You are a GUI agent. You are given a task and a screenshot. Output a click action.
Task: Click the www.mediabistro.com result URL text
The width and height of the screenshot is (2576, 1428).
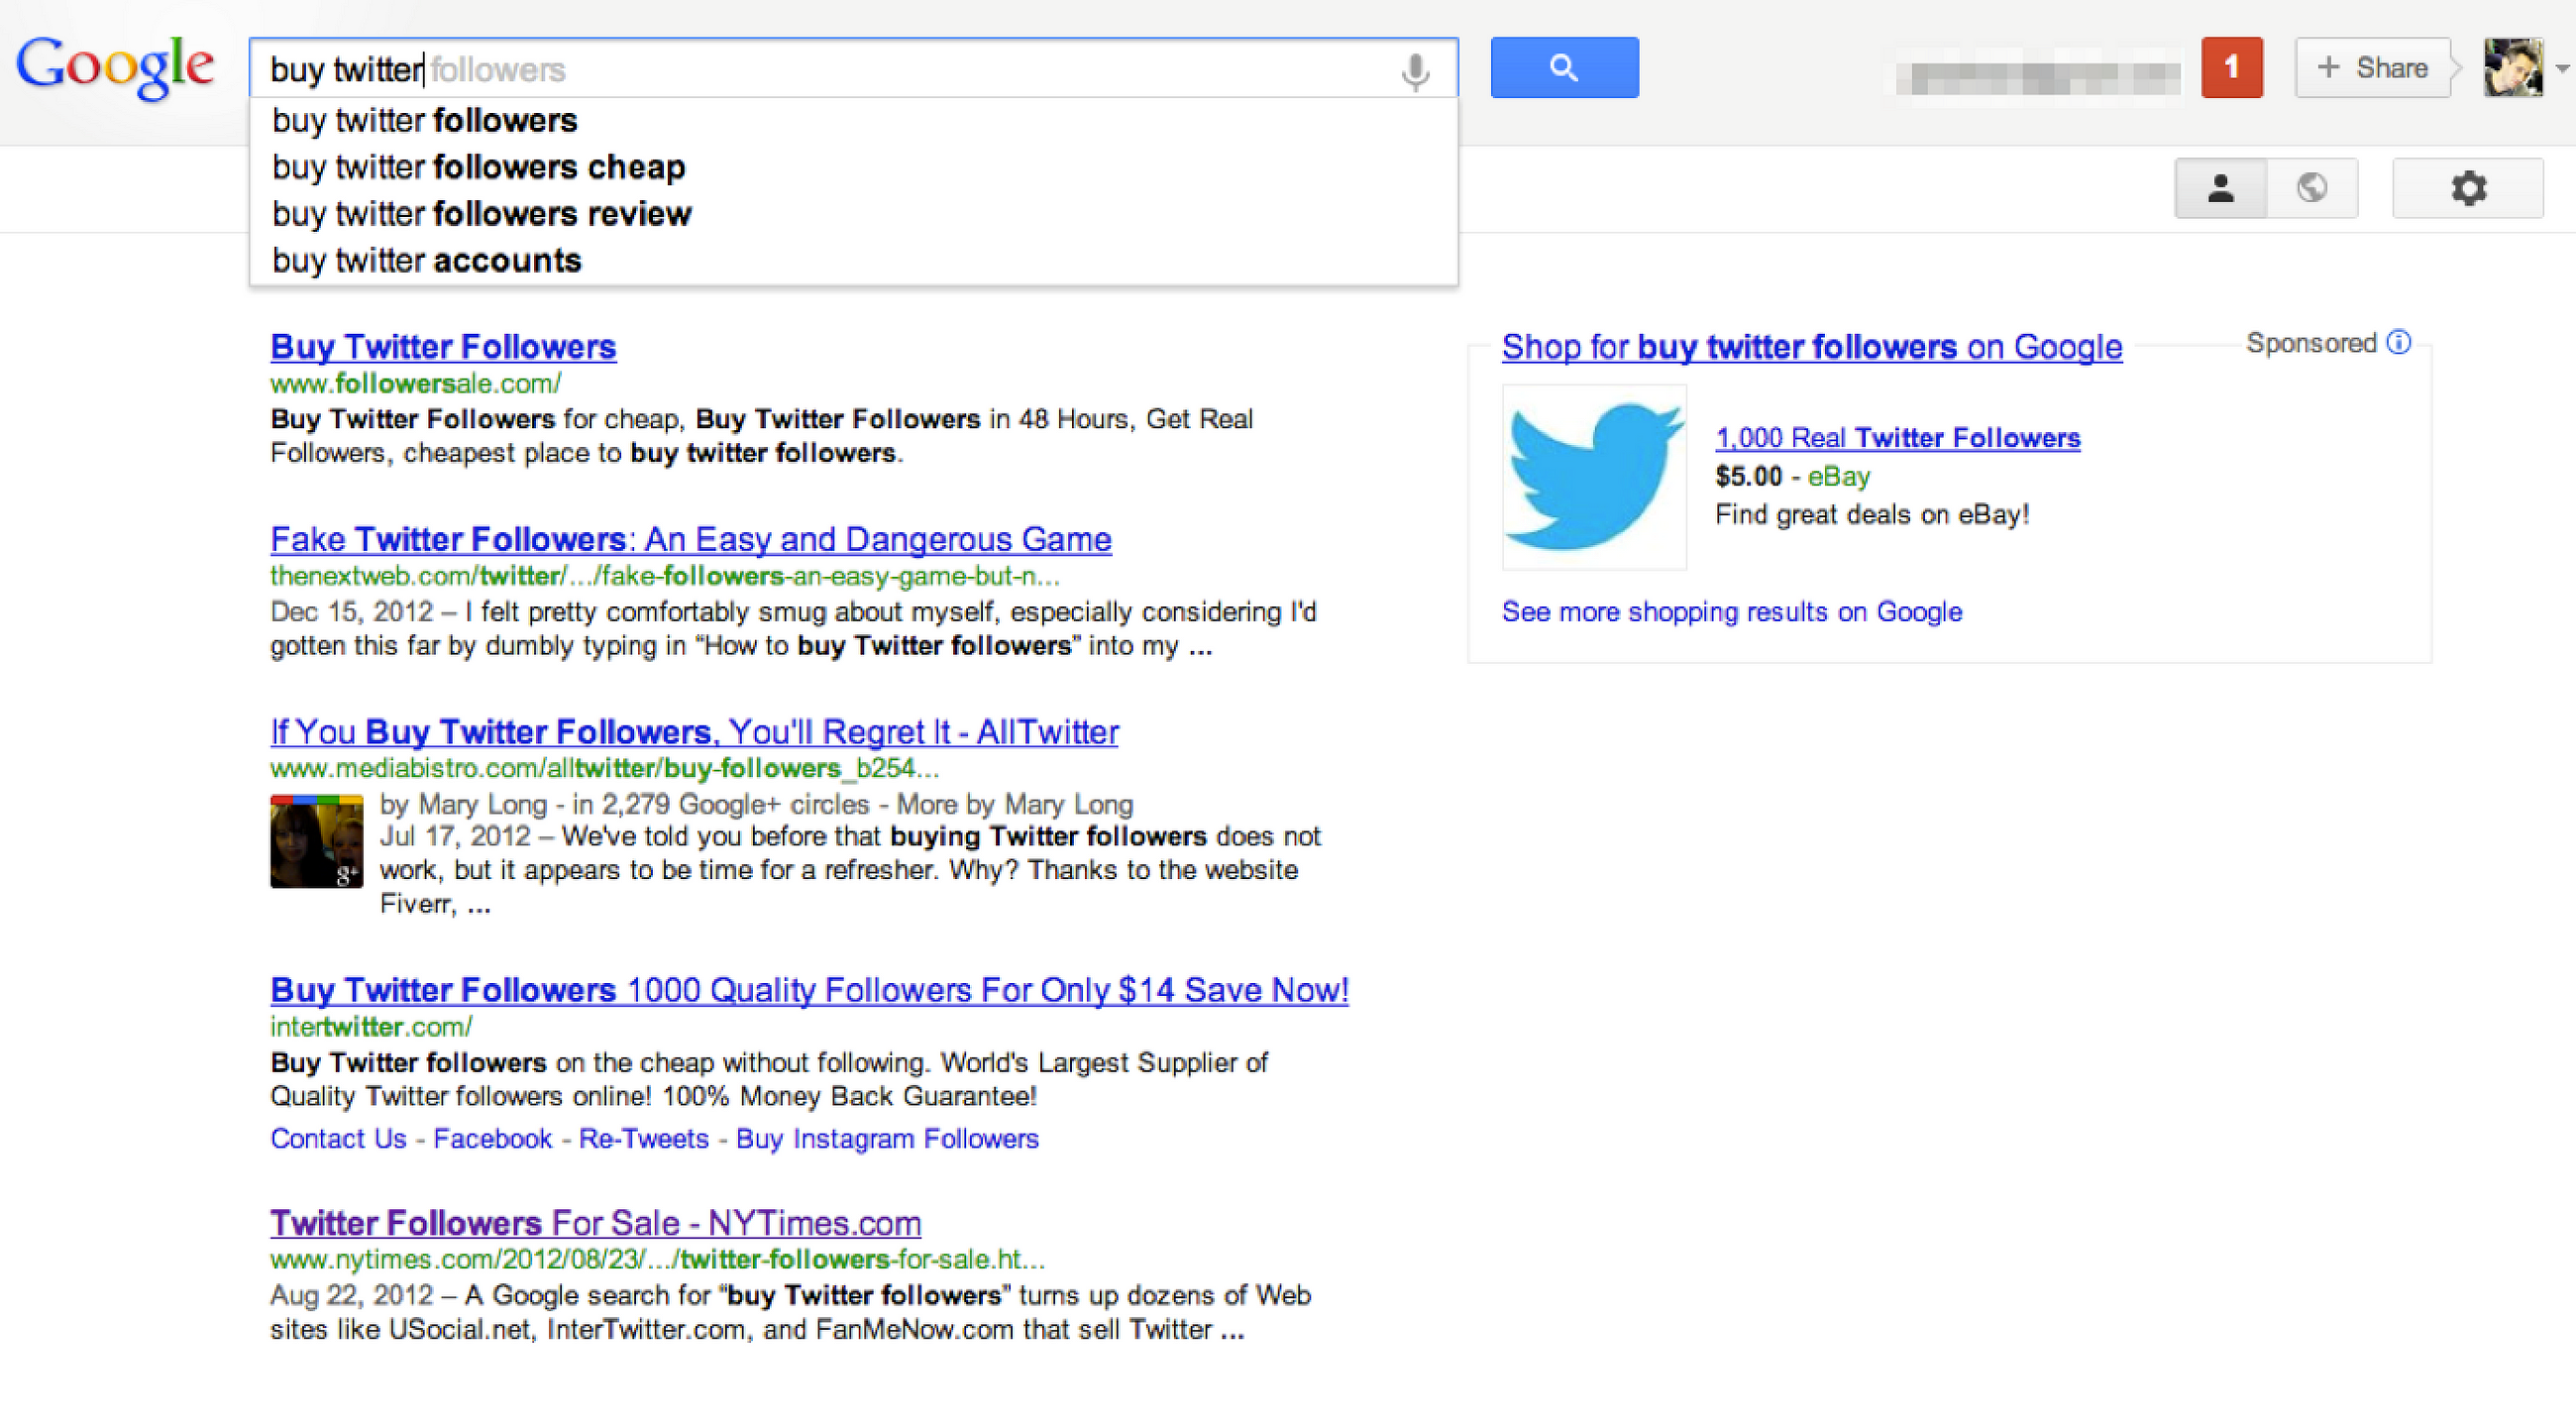[x=605, y=768]
